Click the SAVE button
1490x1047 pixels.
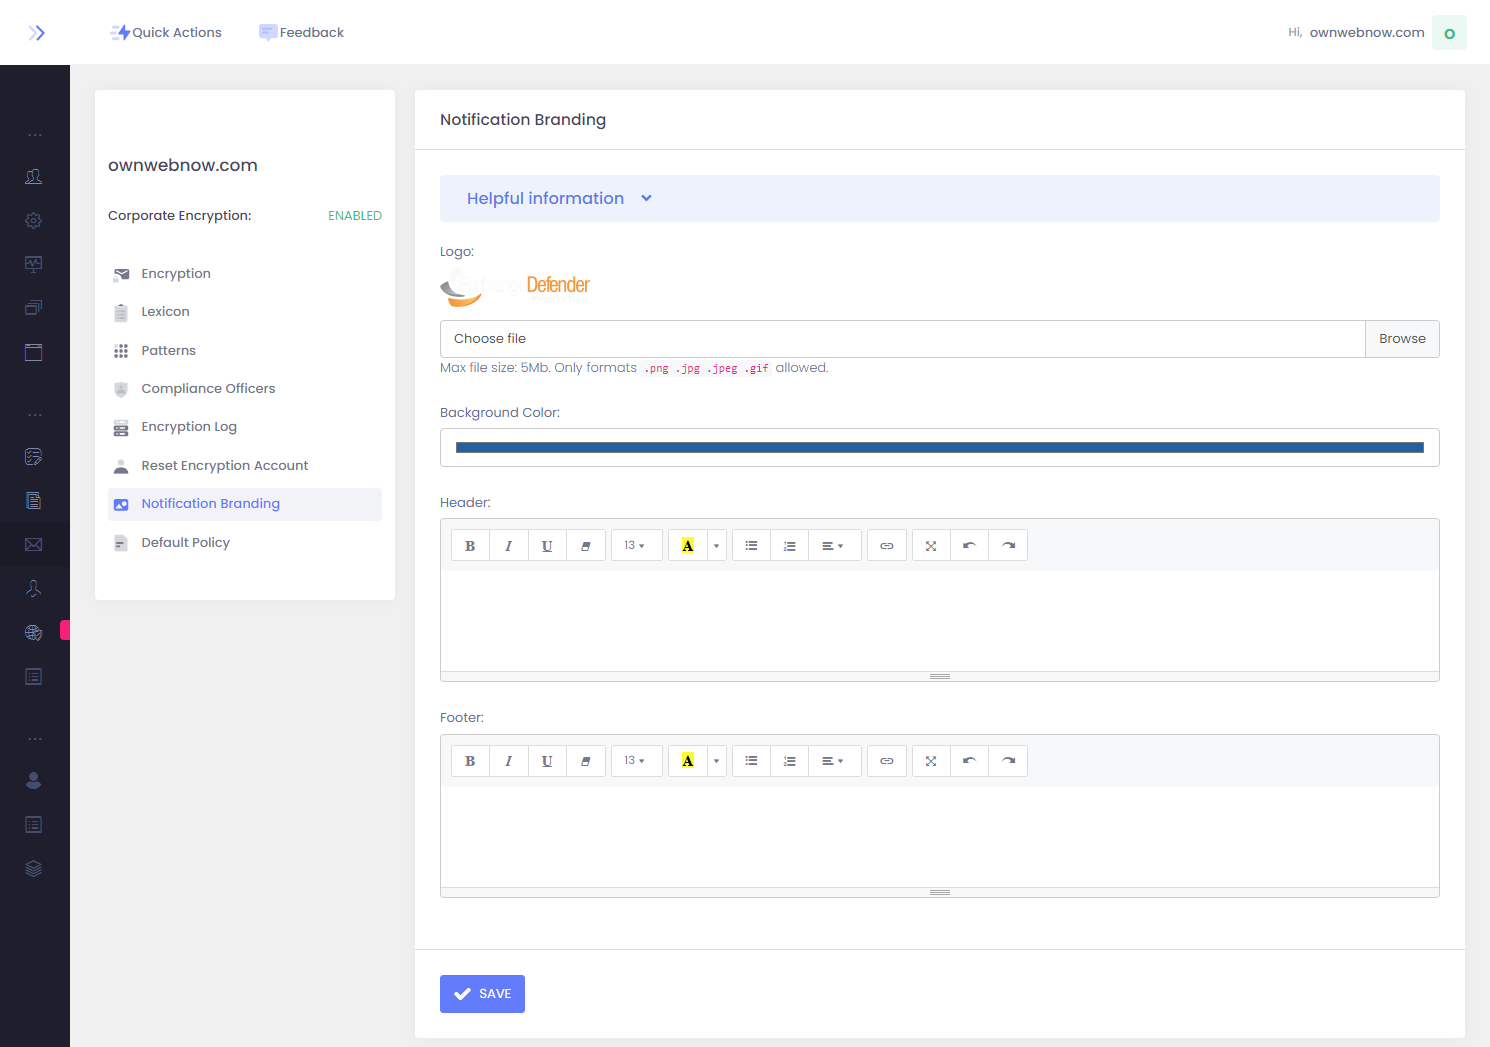point(482,994)
